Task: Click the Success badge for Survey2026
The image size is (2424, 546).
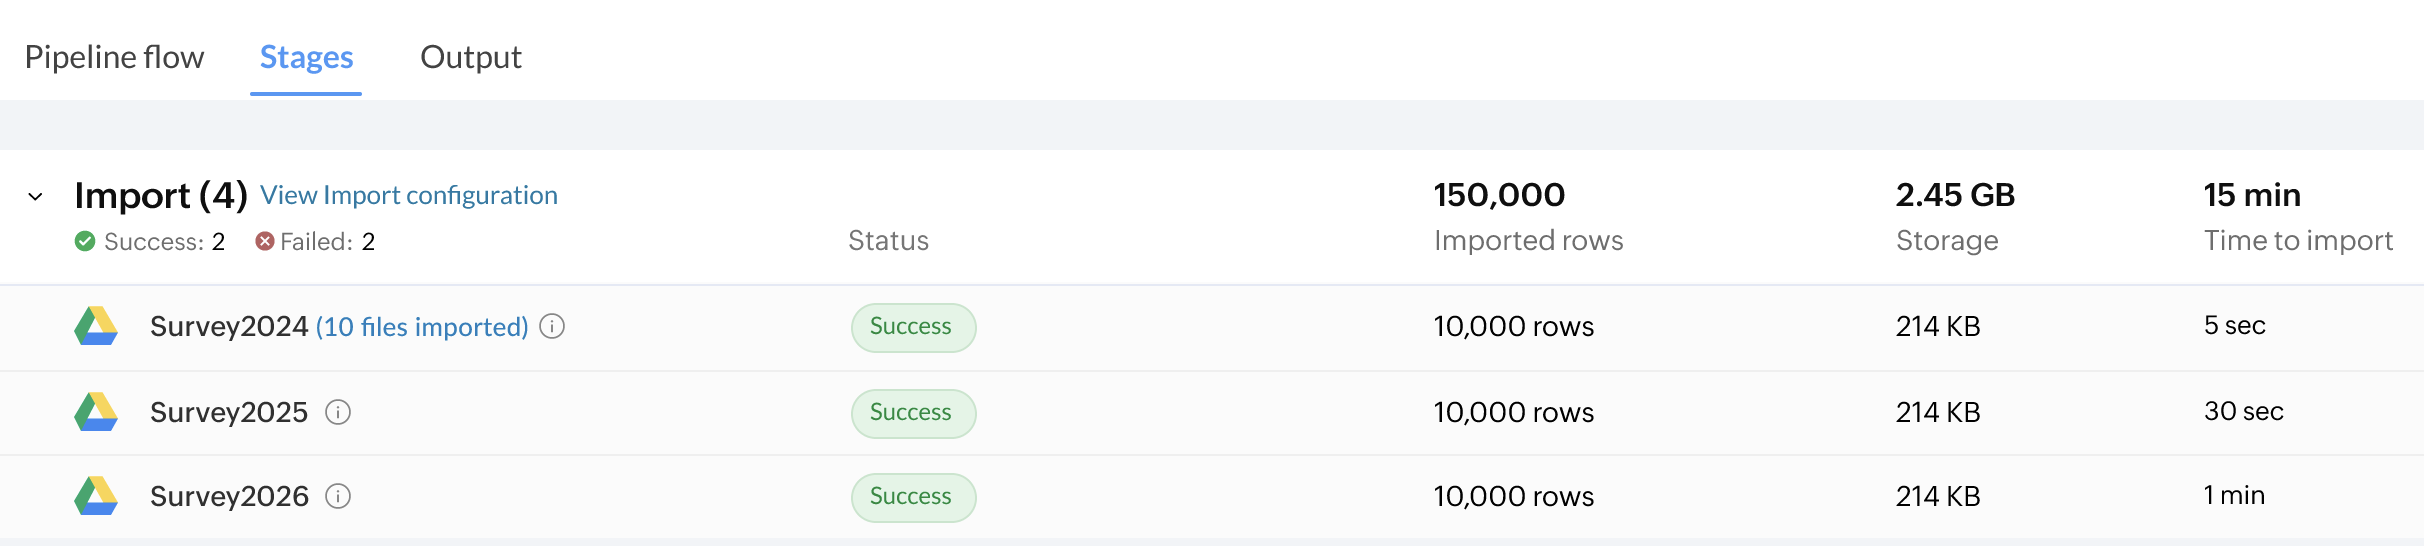Action: pos(912,497)
